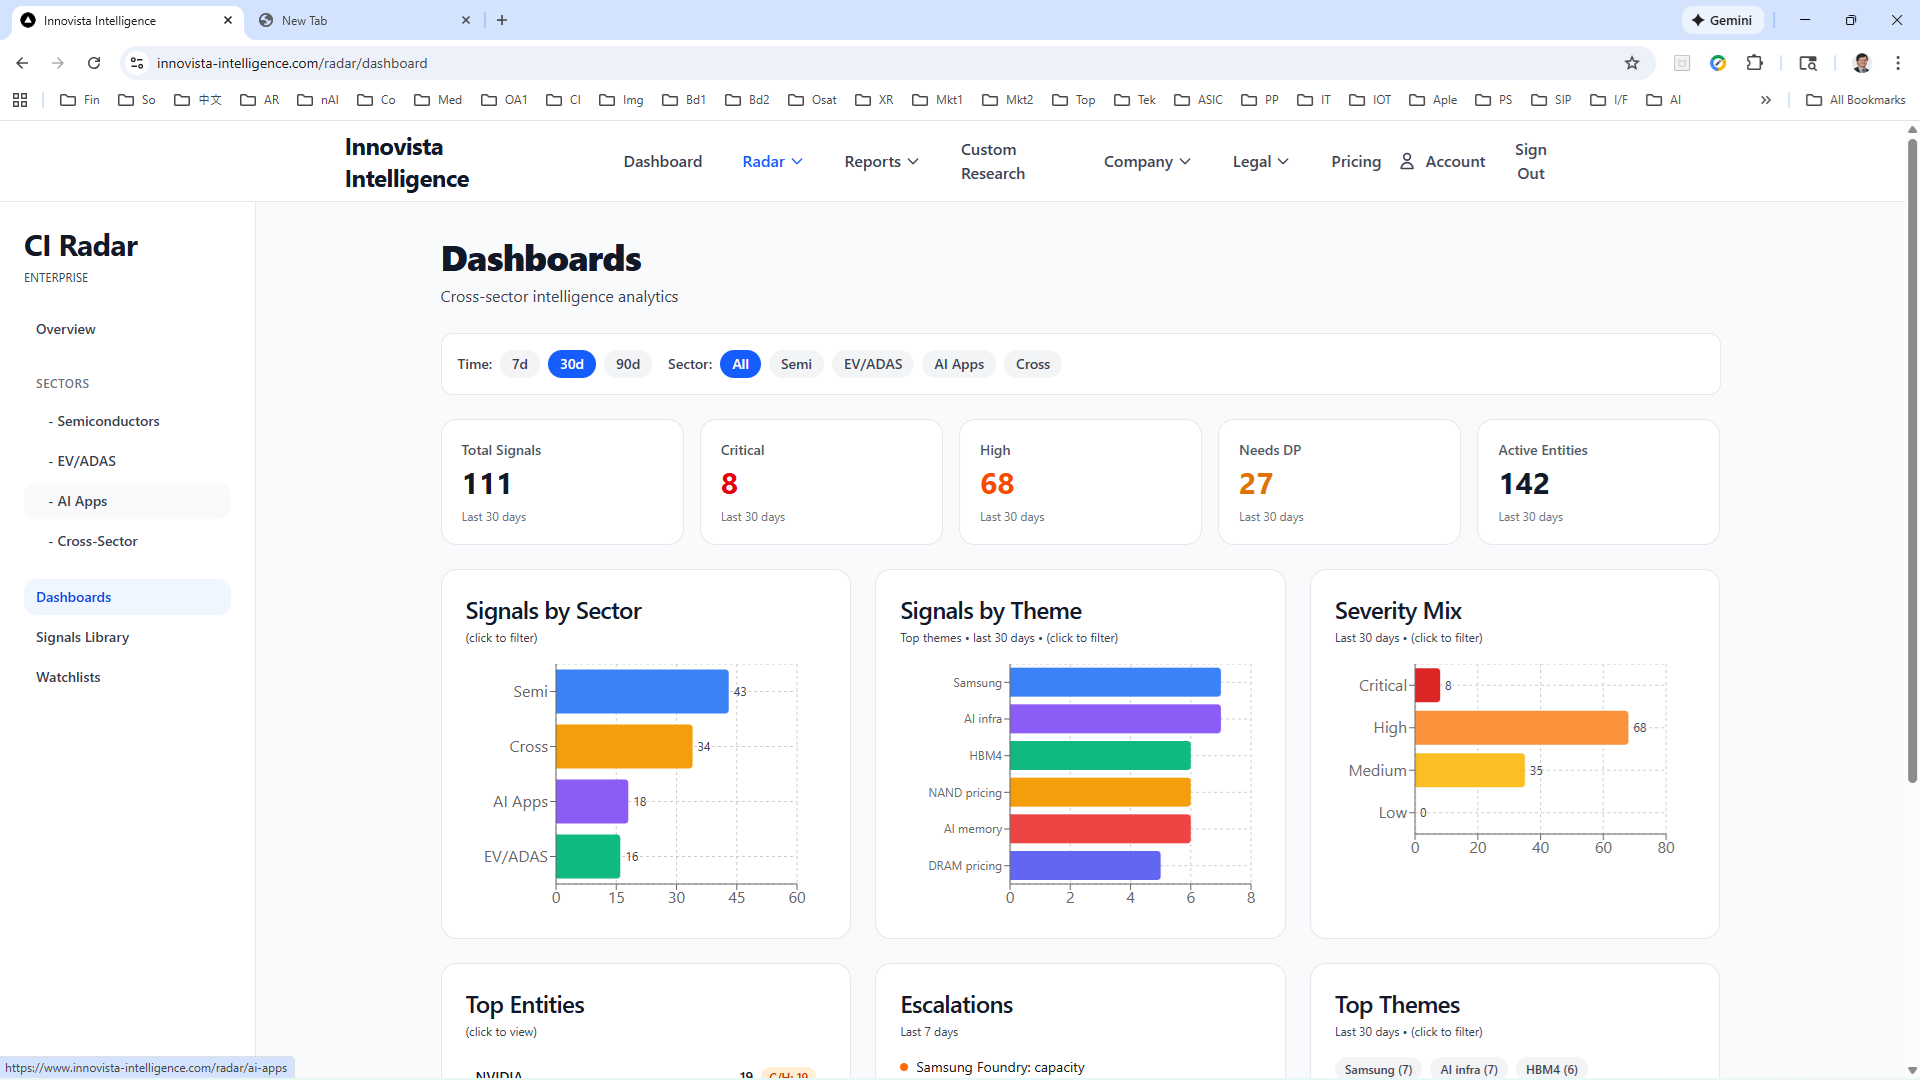Expand the Company dropdown menu

point(1146,161)
